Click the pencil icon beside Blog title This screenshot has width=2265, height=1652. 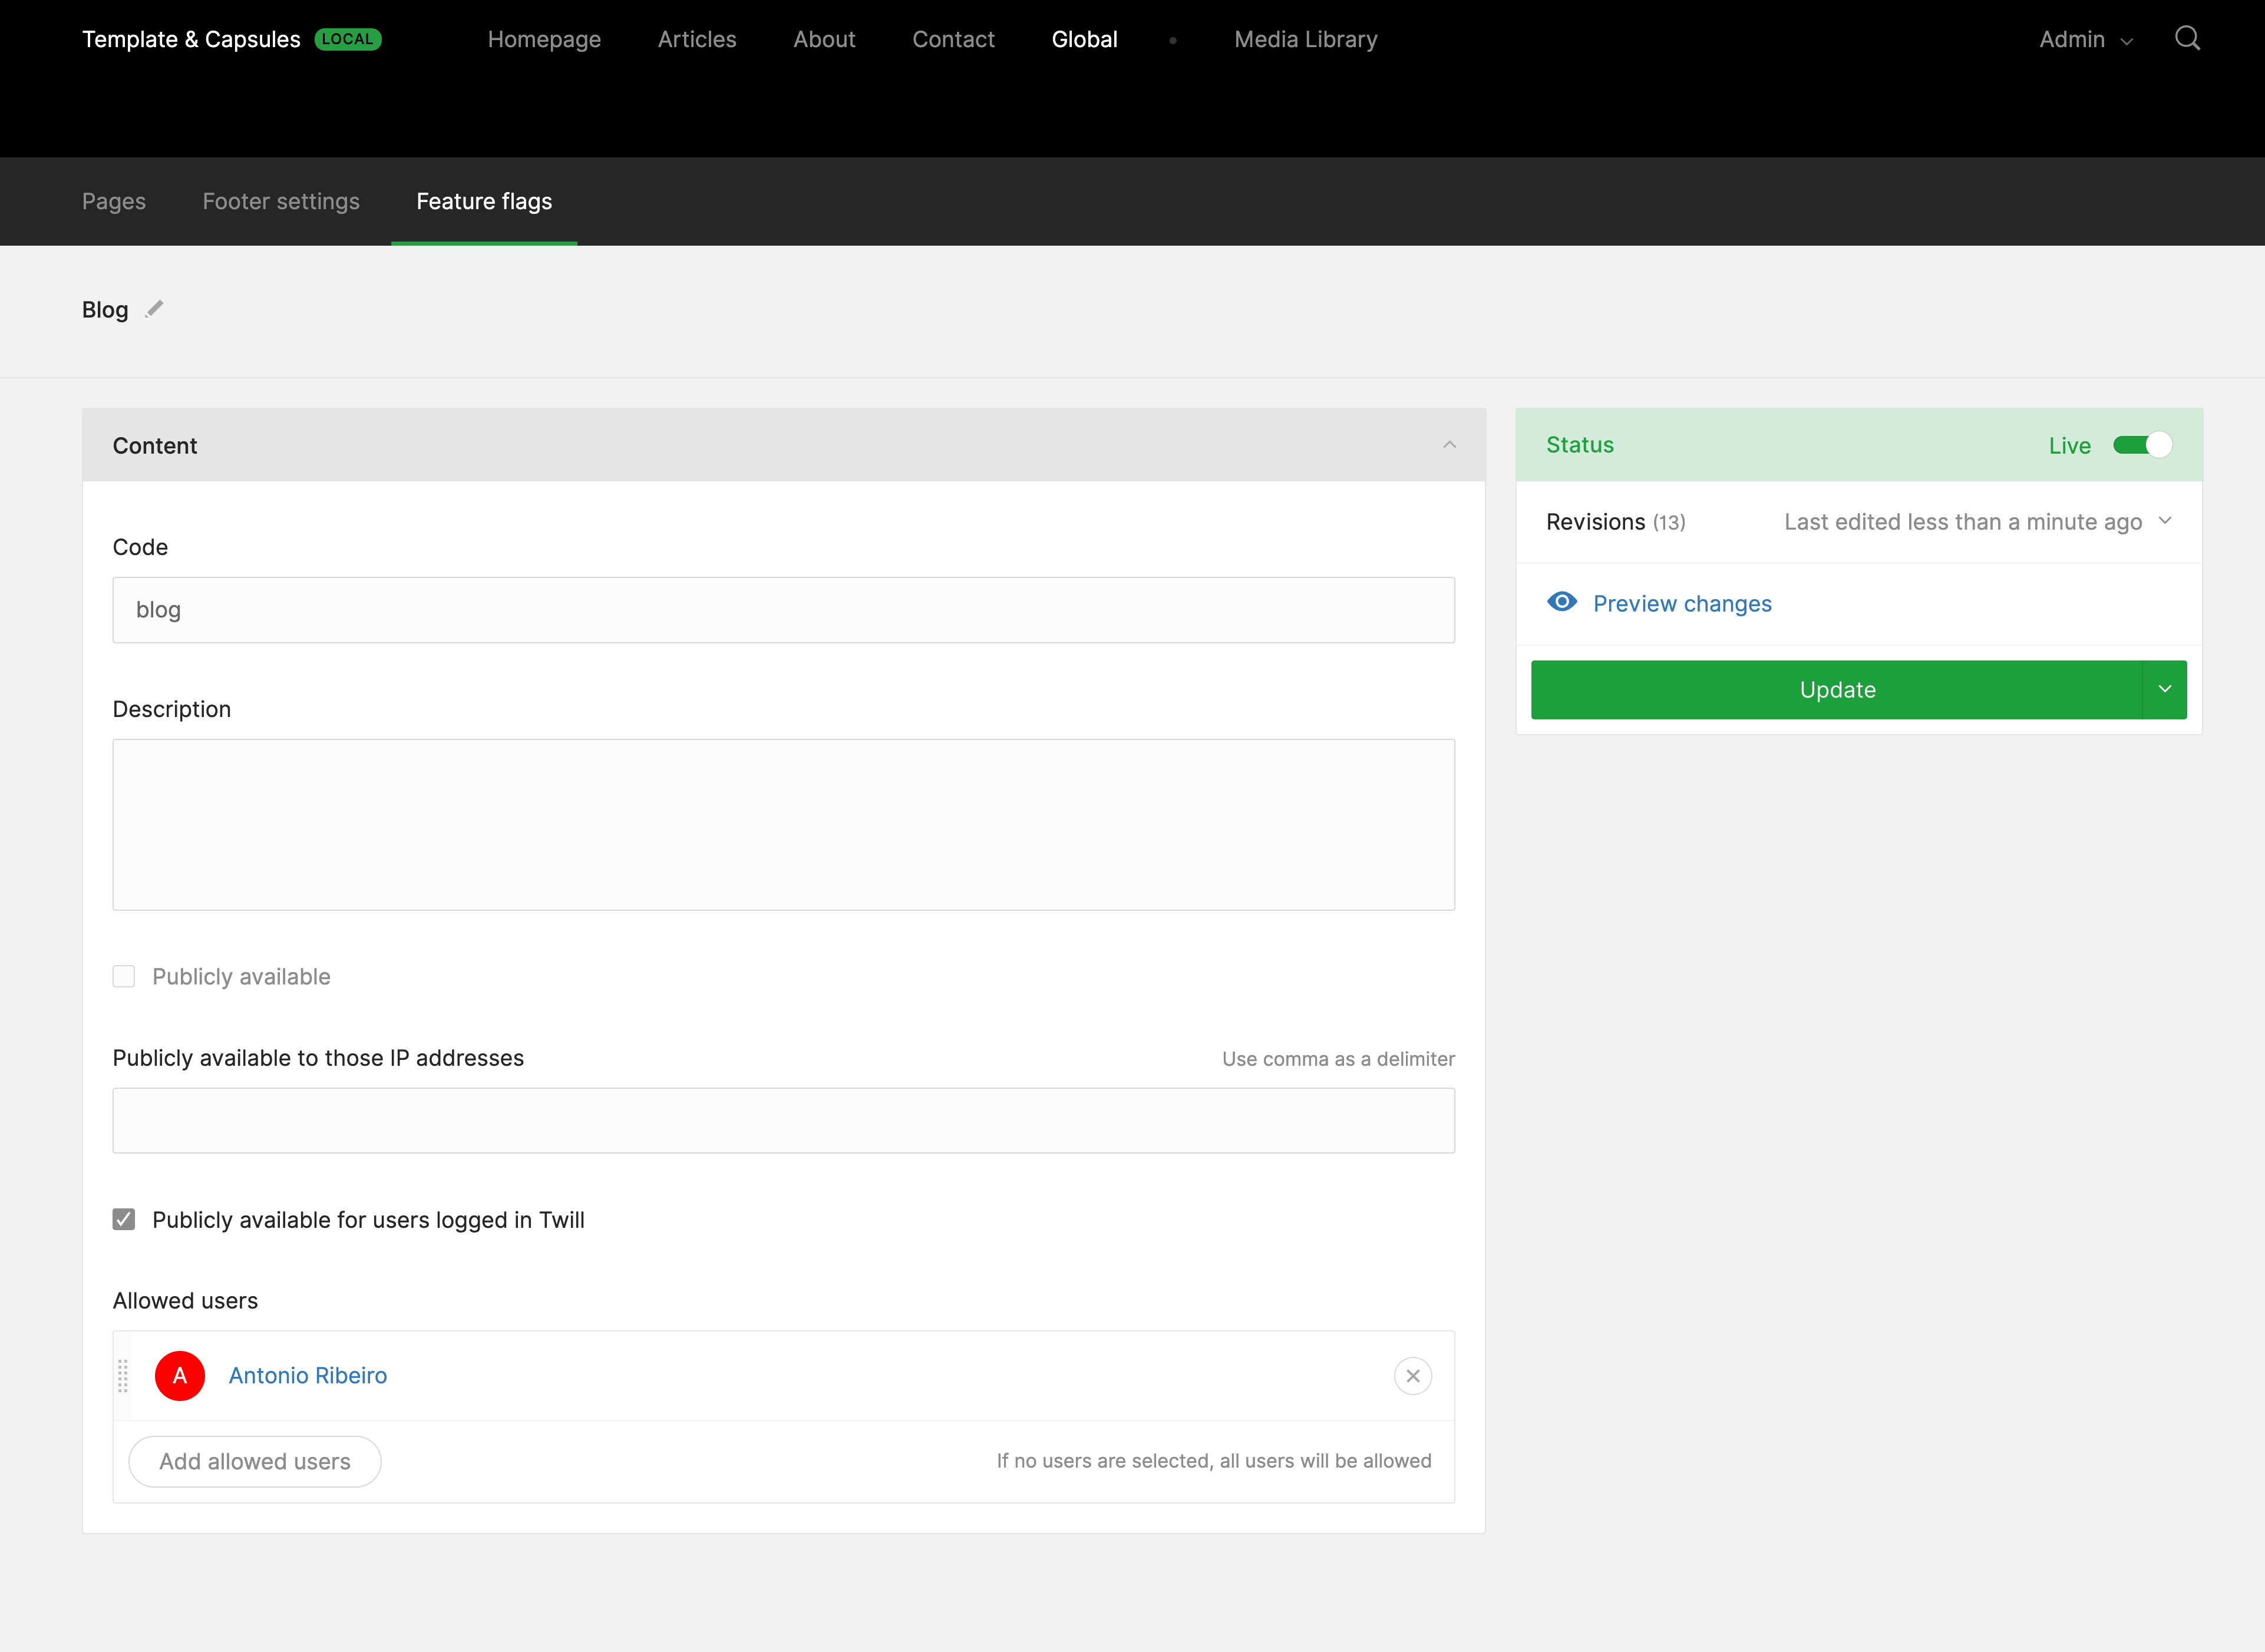[154, 309]
